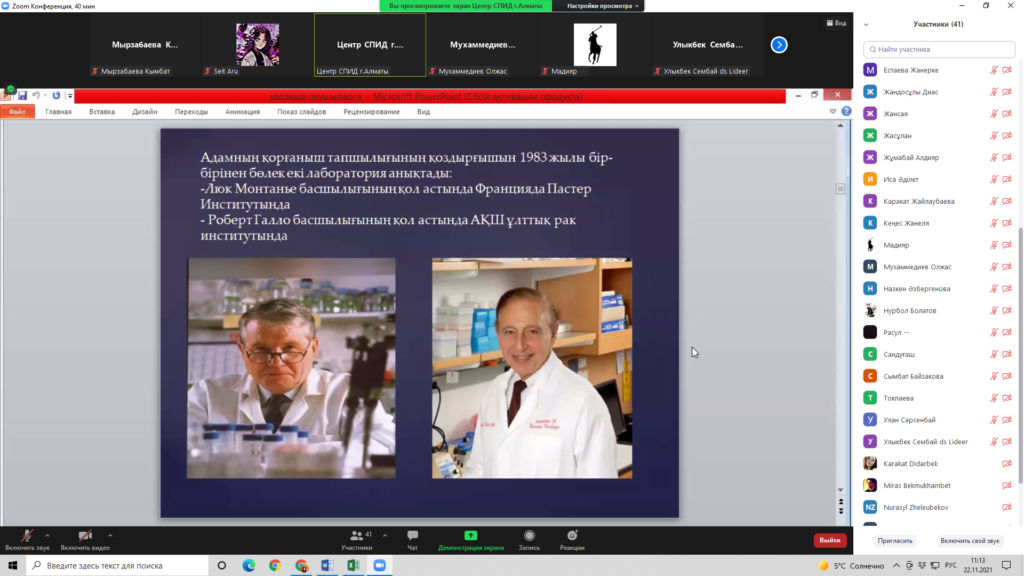Screen dimensions: 1024x576
Task: Open the Participants (Участники) panel icon
Action: click(356, 538)
